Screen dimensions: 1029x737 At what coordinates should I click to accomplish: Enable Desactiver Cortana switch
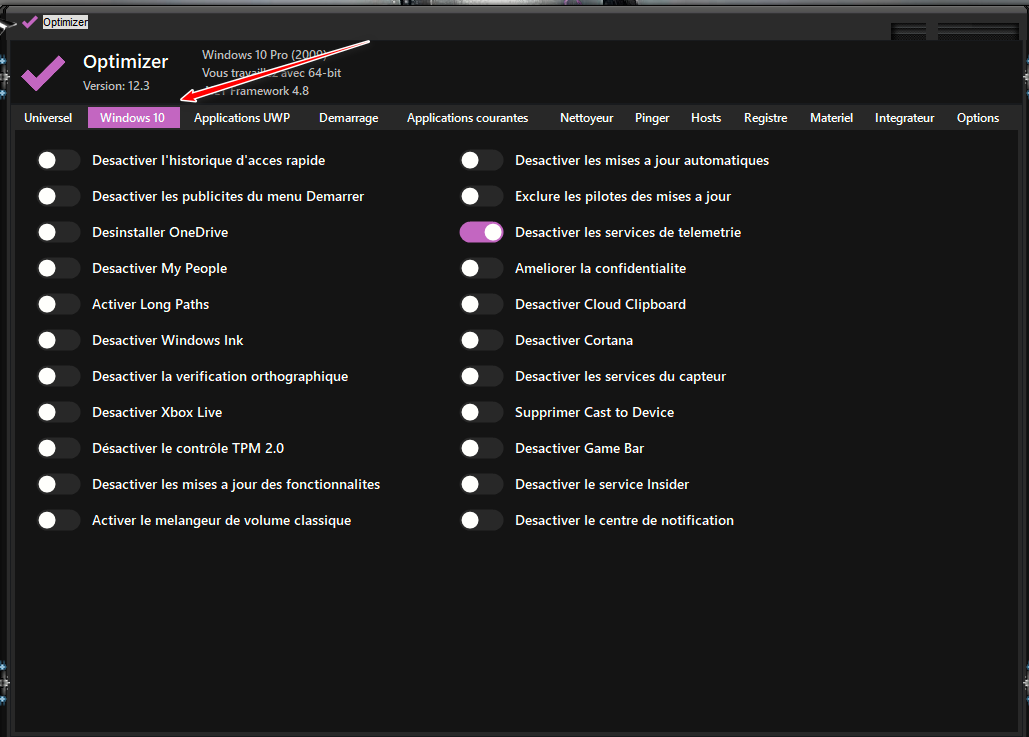coord(481,340)
